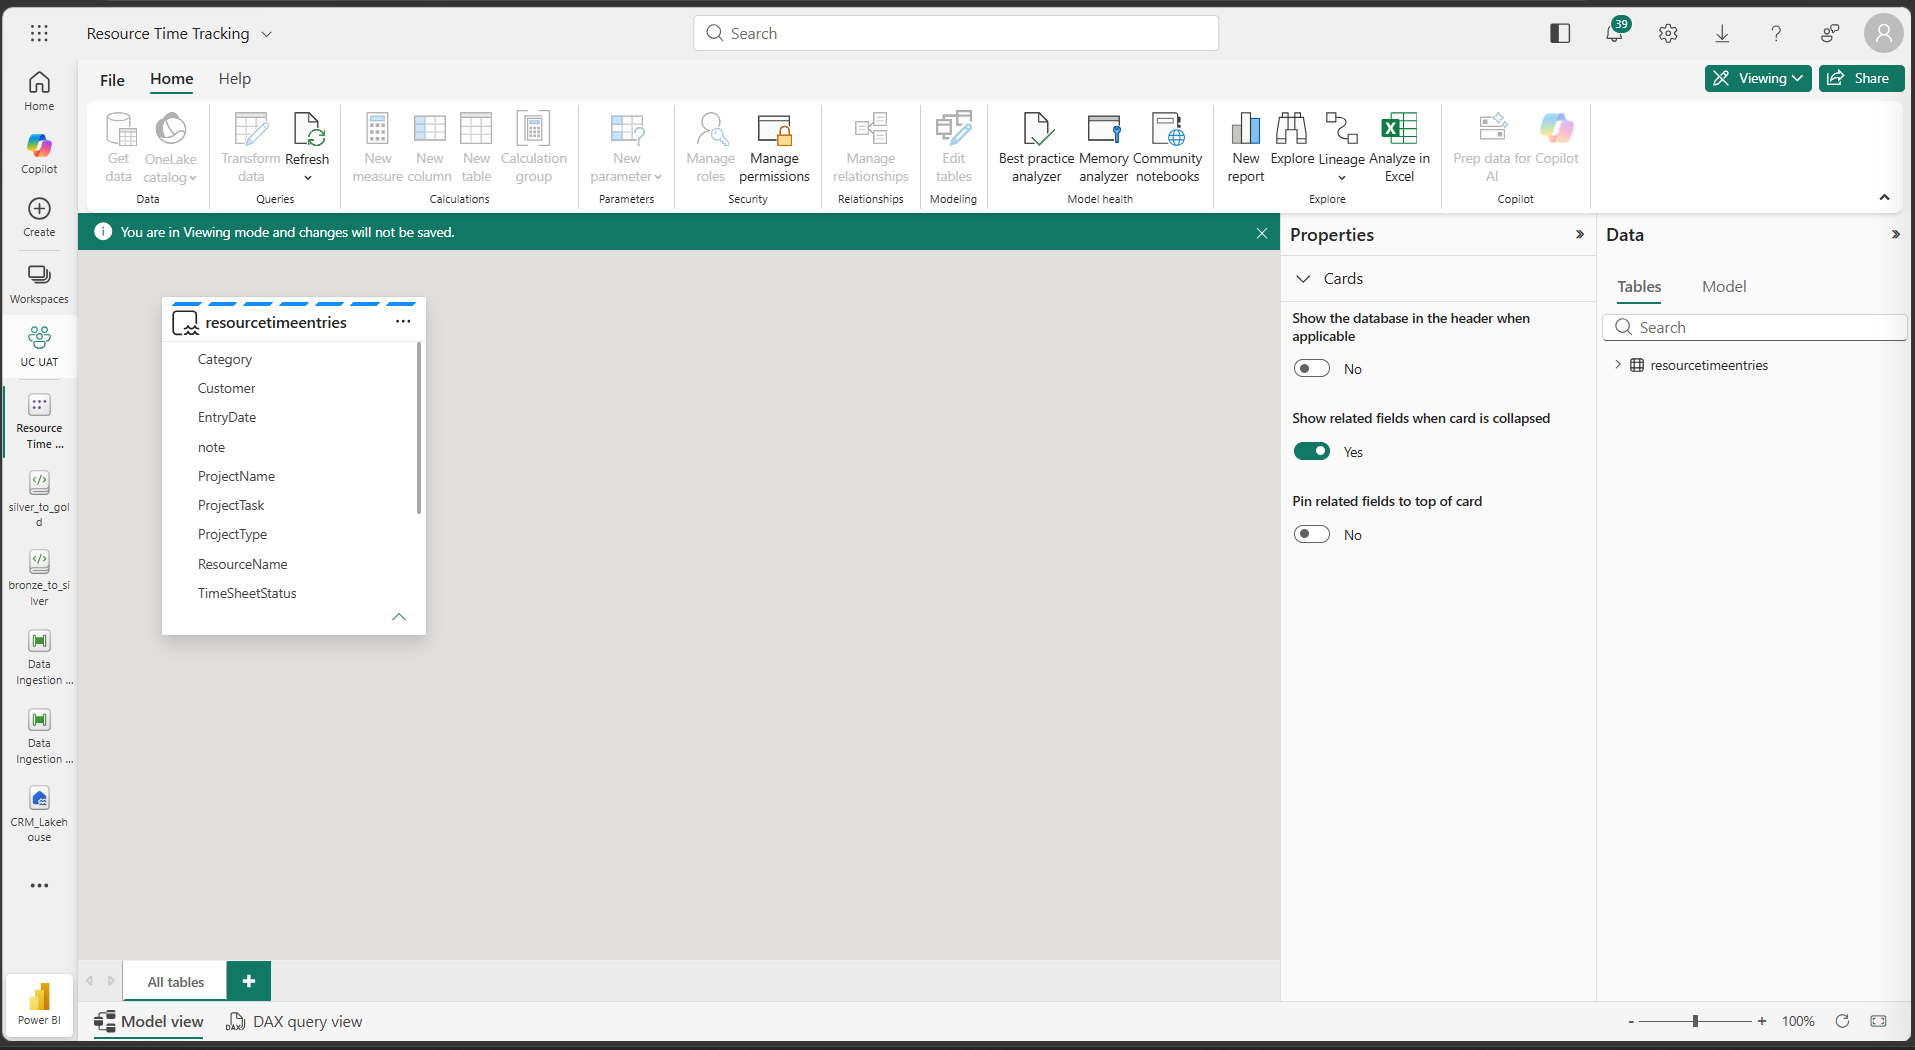Open Community notebooks
Image resolution: width=1915 pixels, height=1050 pixels.
1167,147
